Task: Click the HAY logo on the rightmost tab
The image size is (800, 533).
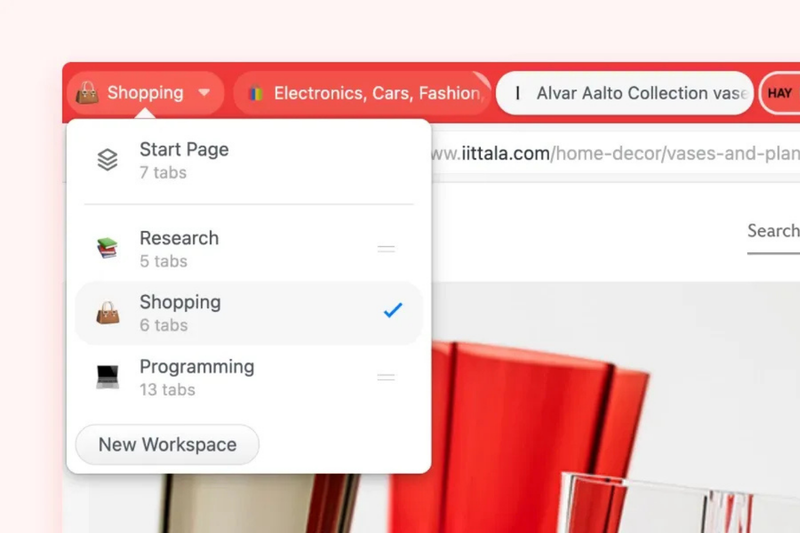Action: [x=779, y=93]
